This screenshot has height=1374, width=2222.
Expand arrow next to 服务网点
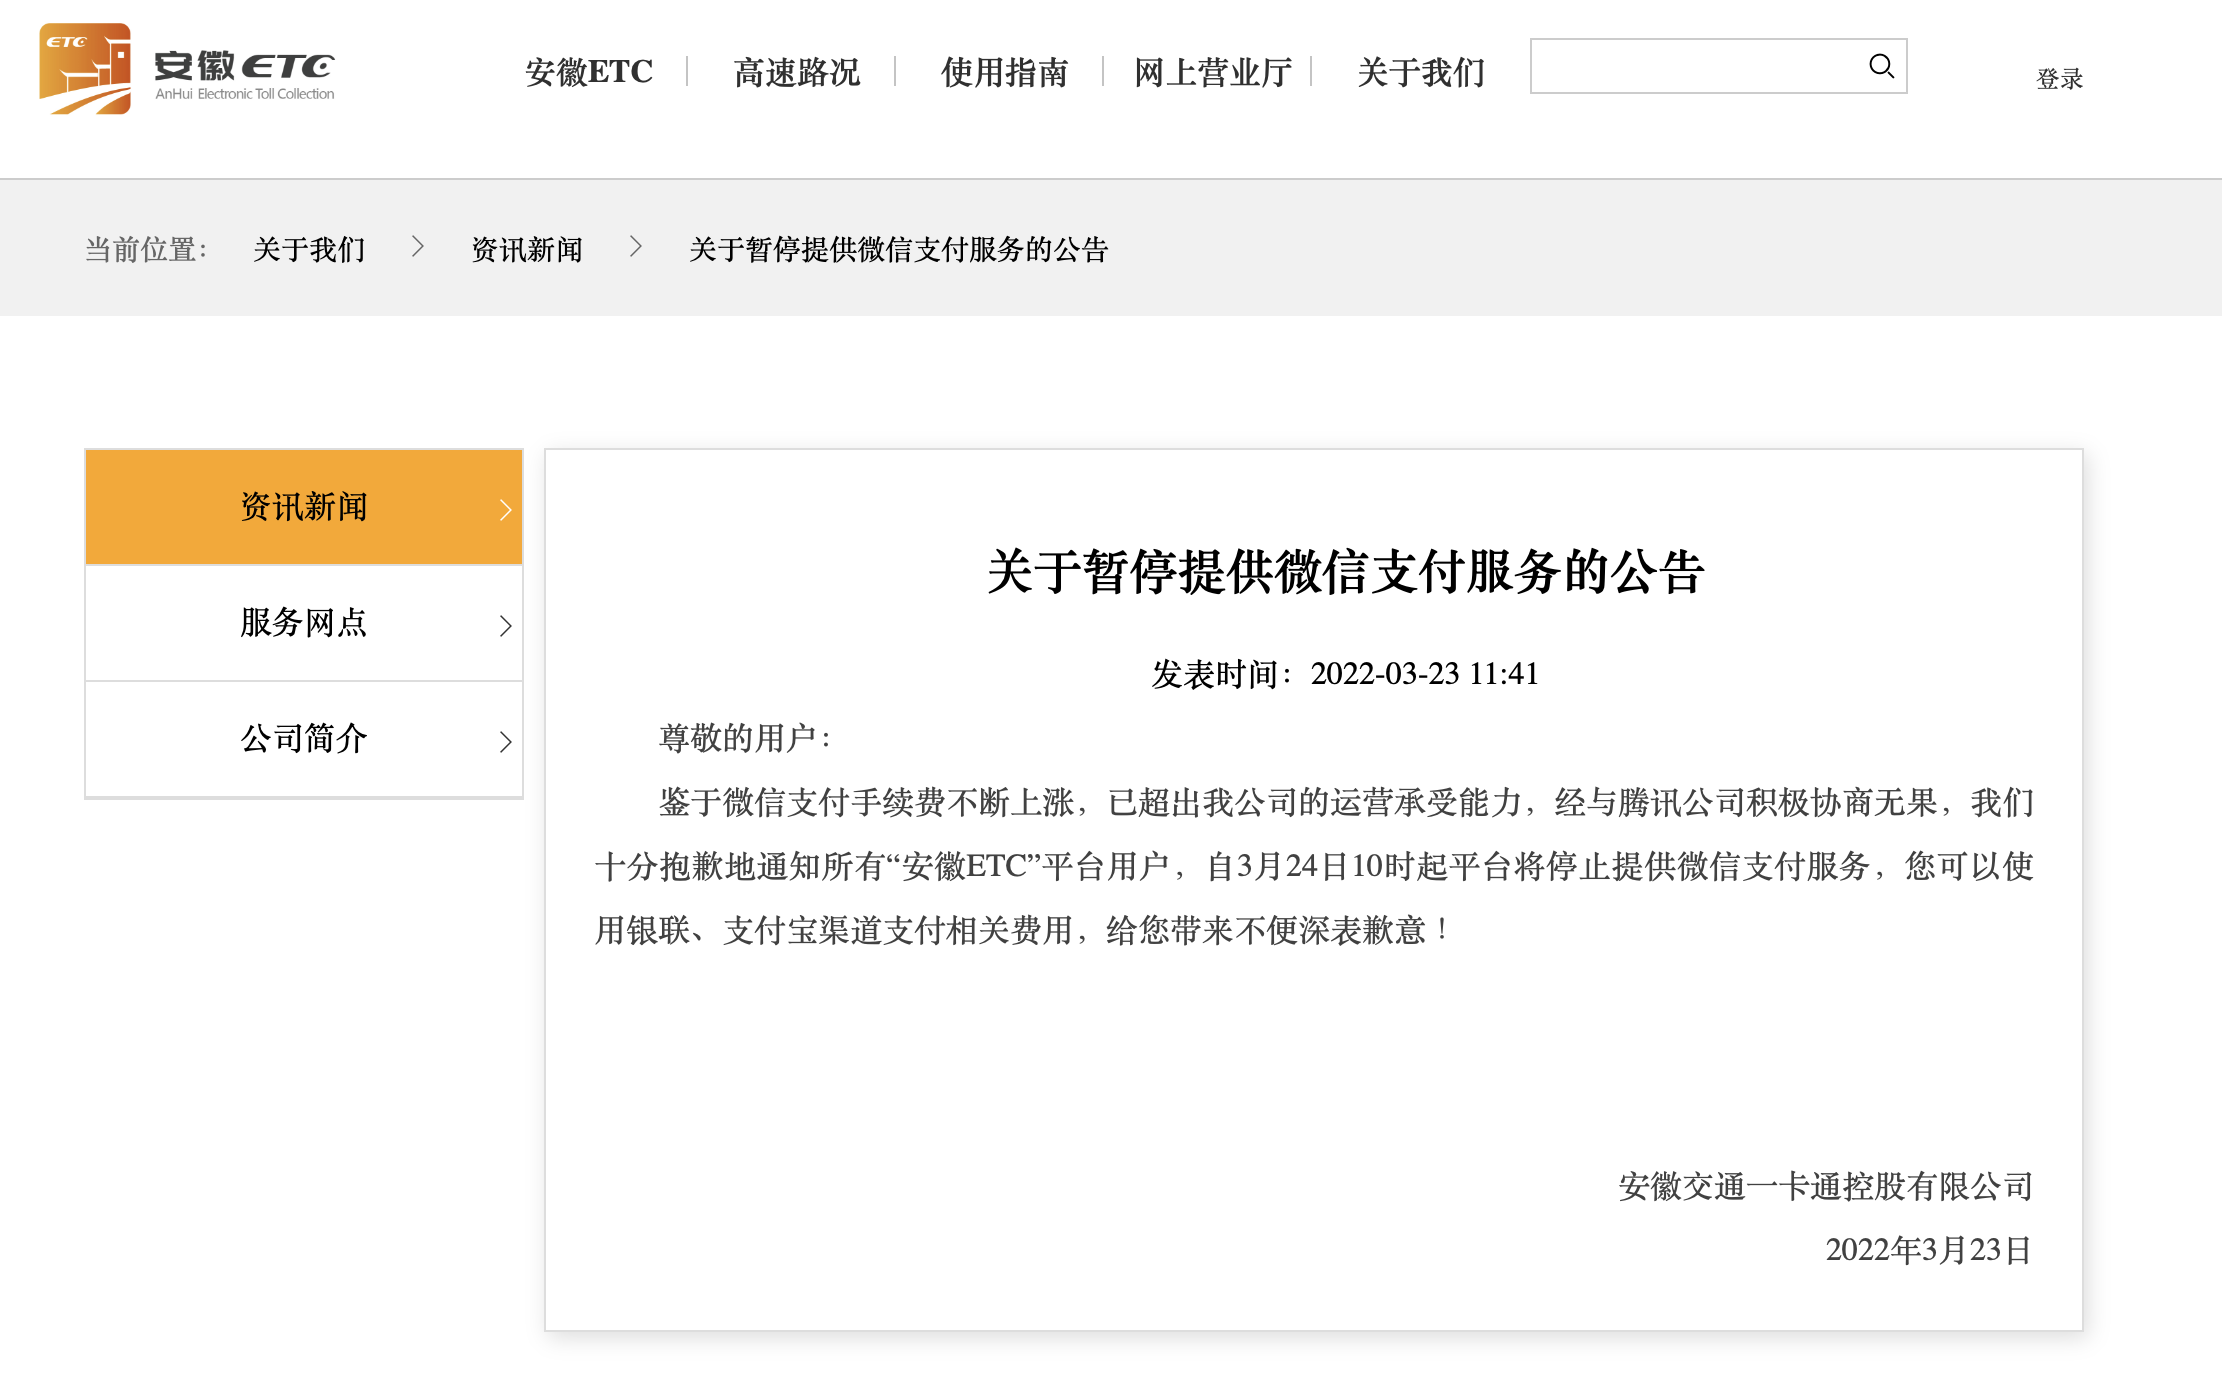coord(506,626)
